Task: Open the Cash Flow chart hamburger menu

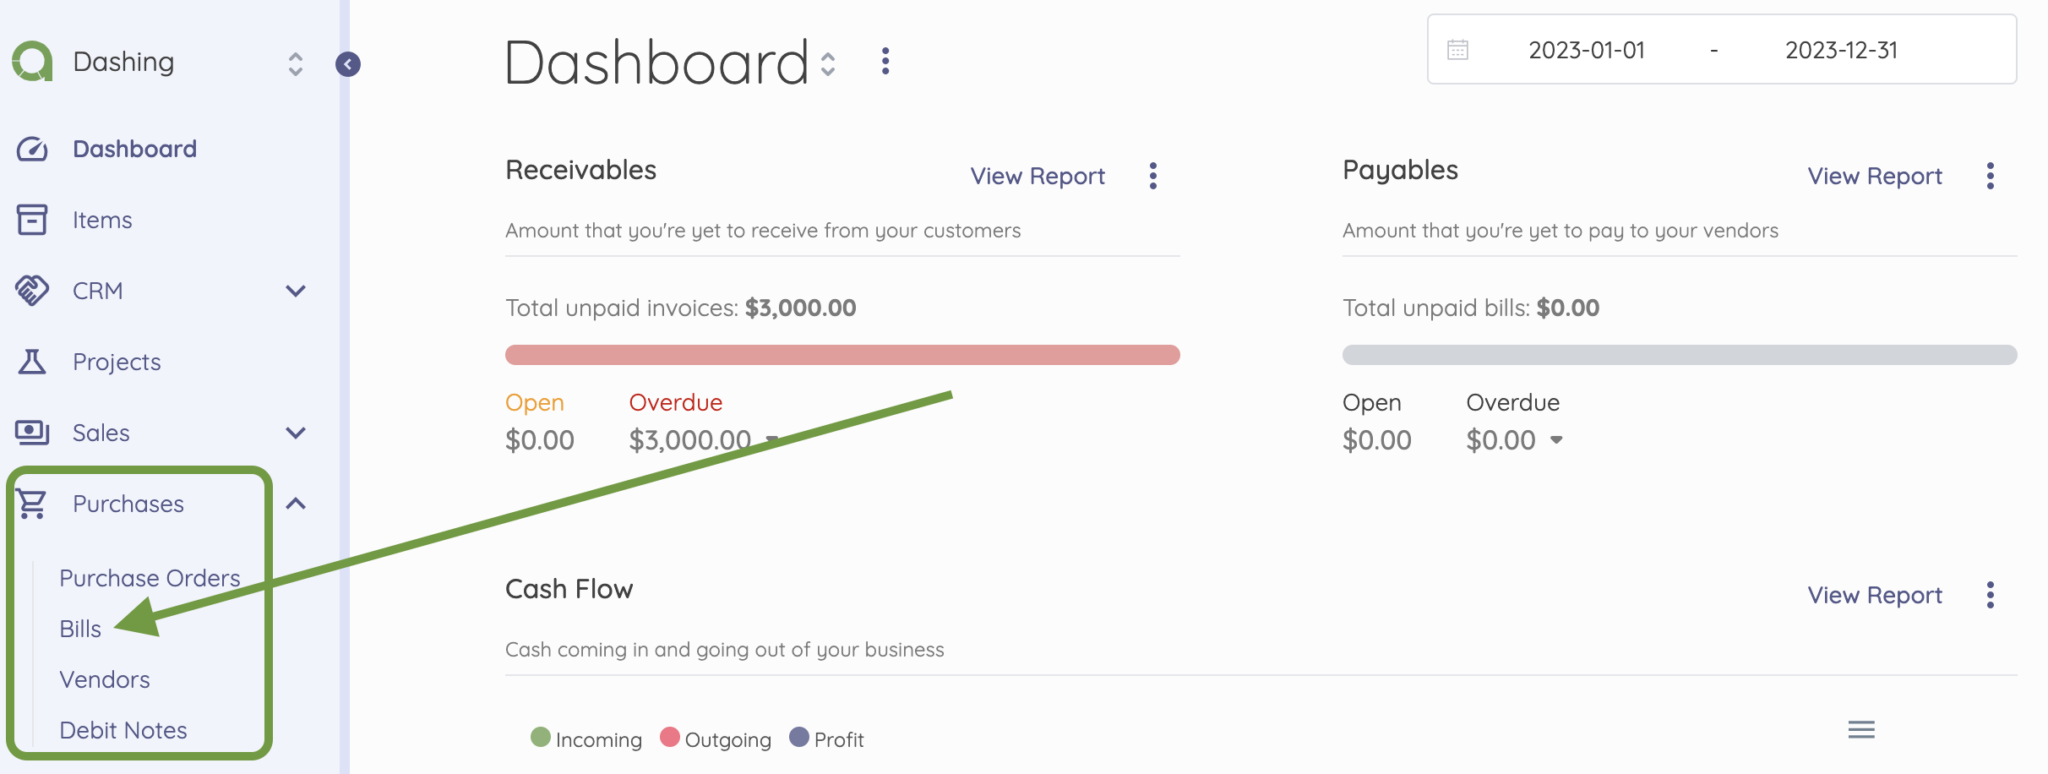Action: click(1861, 730)
